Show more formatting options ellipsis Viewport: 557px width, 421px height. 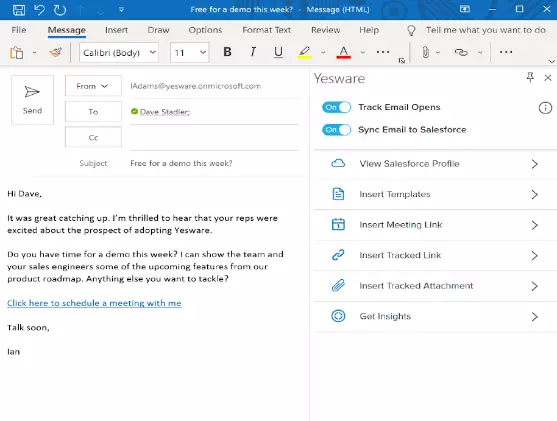pos(383,52)
